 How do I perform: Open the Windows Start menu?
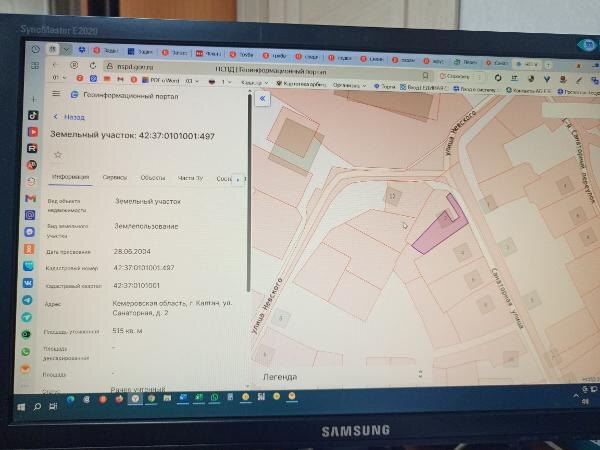[x=21, y=407]
